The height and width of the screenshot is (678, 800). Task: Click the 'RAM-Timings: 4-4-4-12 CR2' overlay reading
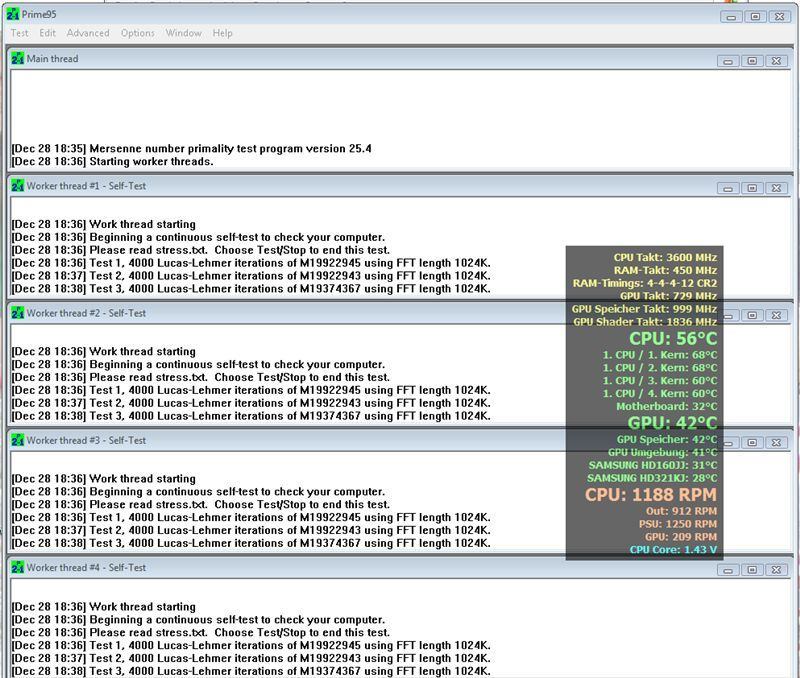[x=645, y=283]
